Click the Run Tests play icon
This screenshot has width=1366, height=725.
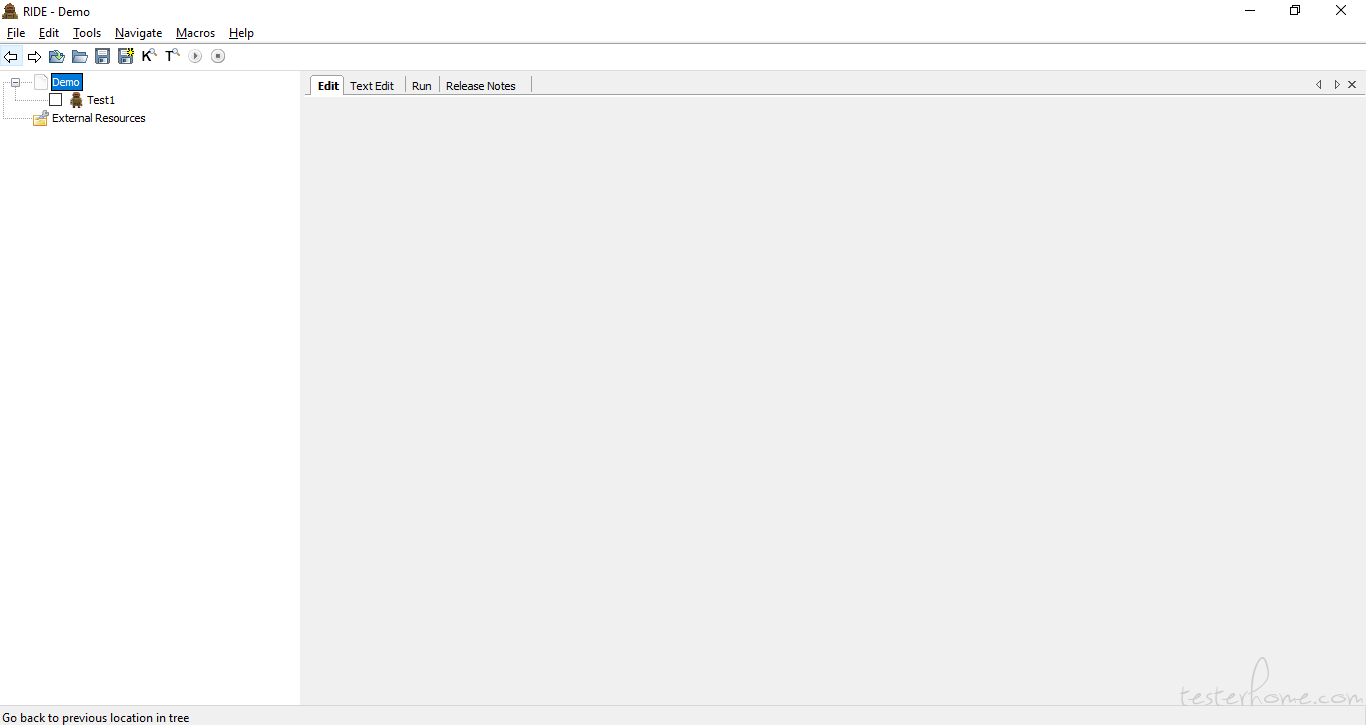196,56
